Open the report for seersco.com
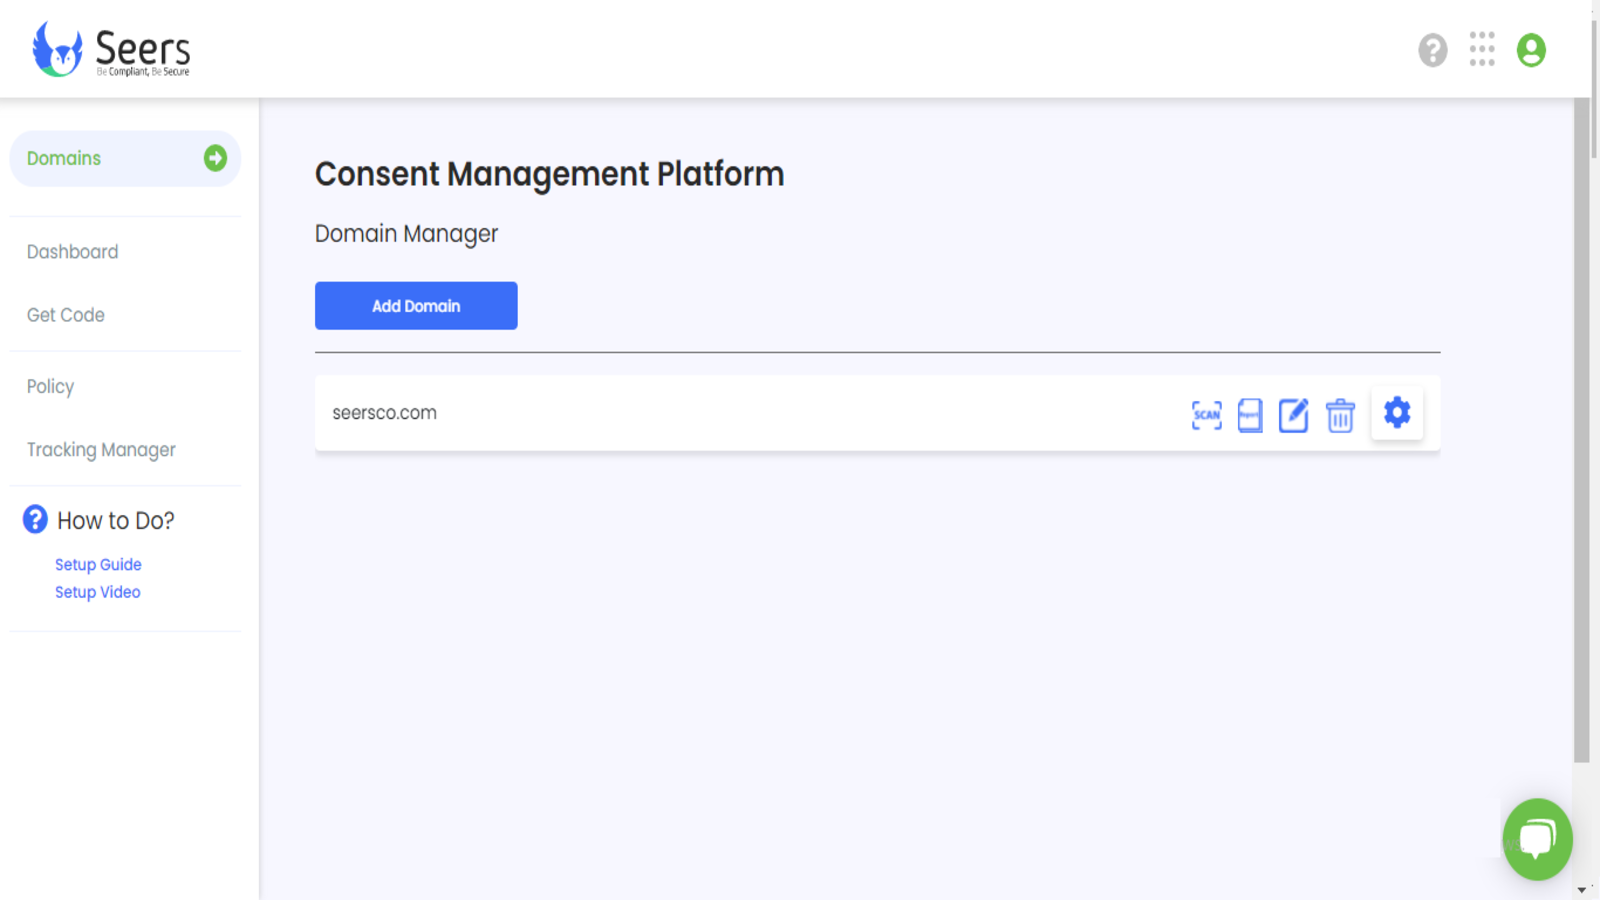 pyautogui.click(x=1250, y=414)
